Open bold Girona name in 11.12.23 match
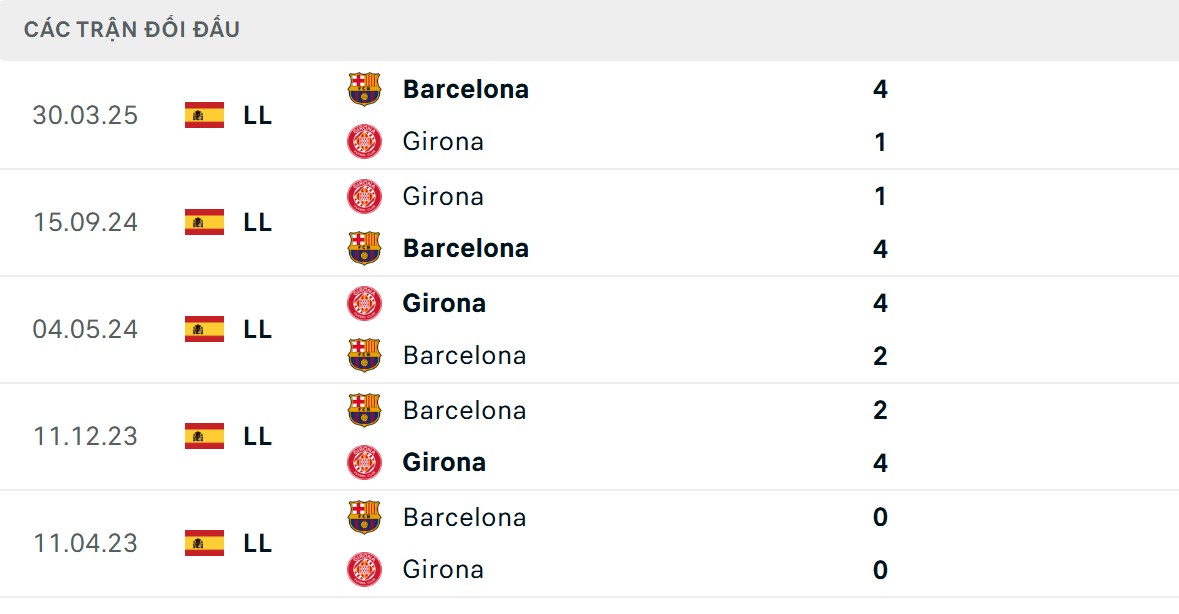This screenshot has height=614, width=1179. tap(444, 462)
